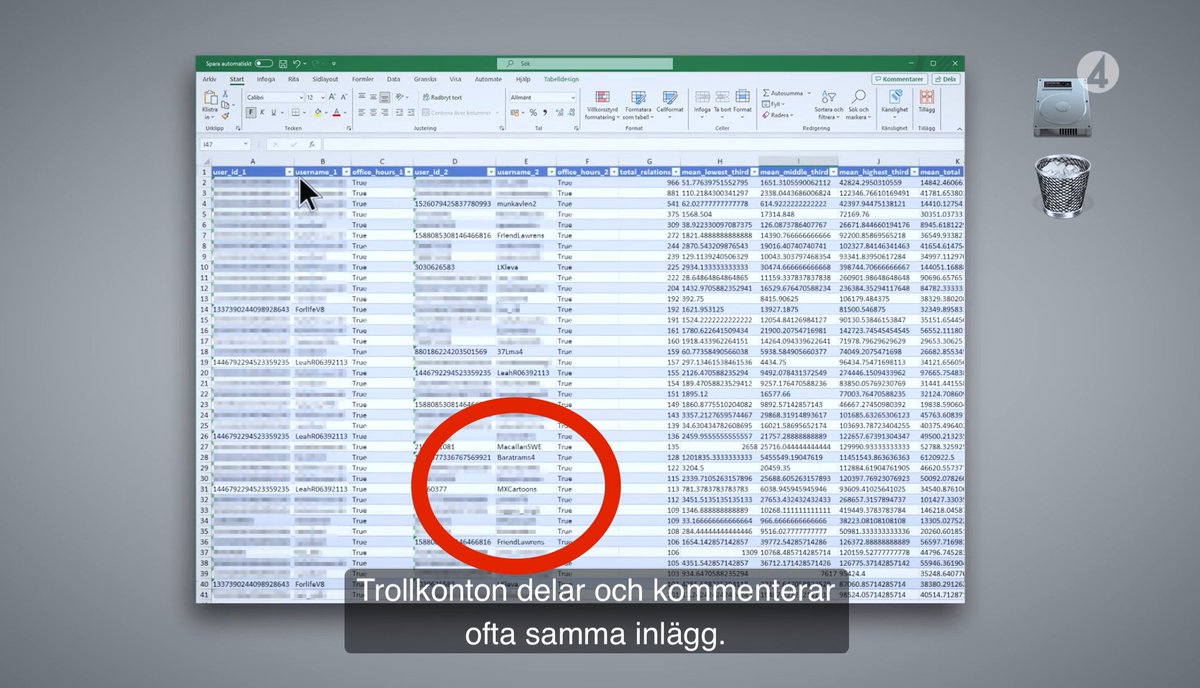Switch to the Sidlayout tab
This screenshot has height=688, width=1200.
[x=325, y=79]
